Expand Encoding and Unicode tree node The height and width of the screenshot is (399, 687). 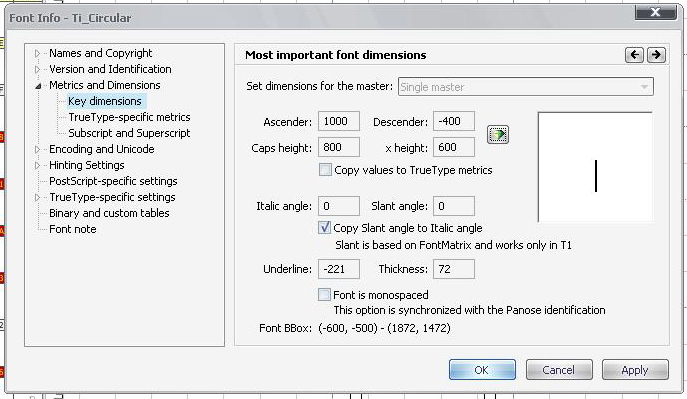(x=37, y=149)
